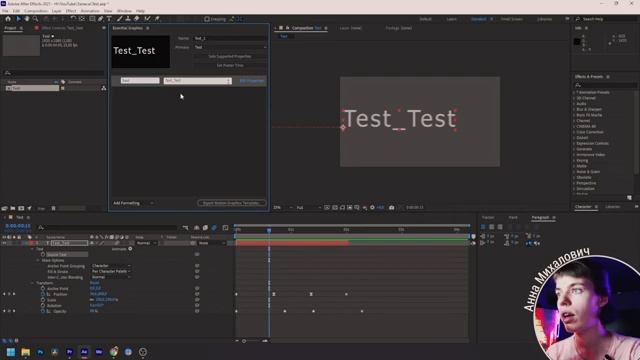The height and width of the screenshot is (360, 640).
Task: Toggle Anchor Point stopwatch
Action: [43, 288]
